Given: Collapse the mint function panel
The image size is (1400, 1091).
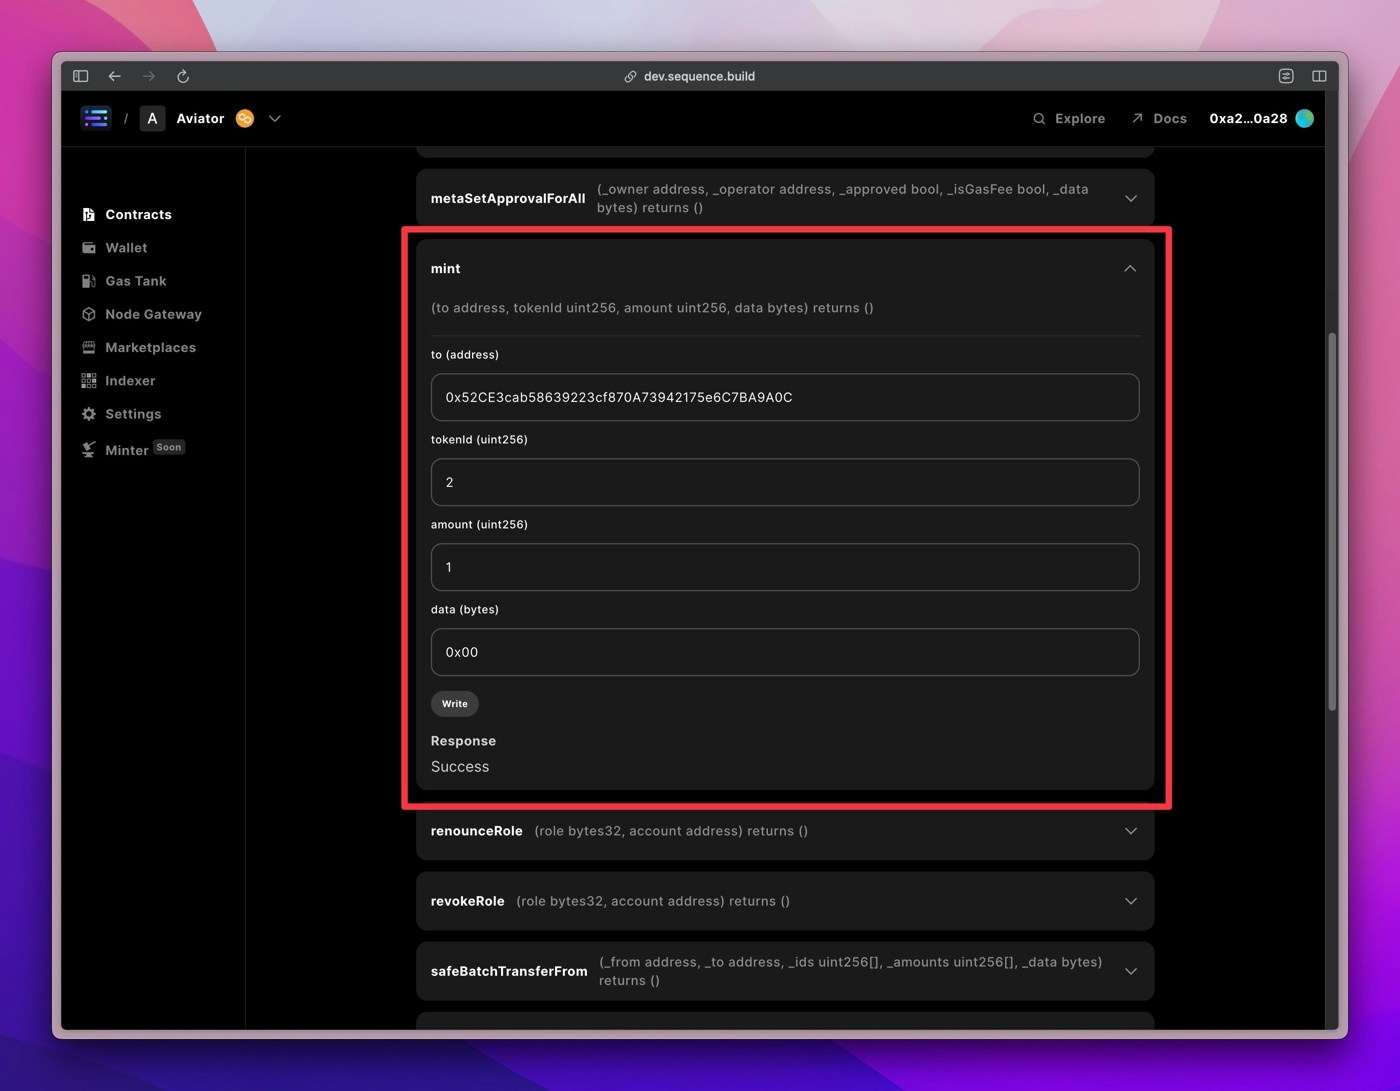Looking at the screenshot, I should point(1130,268).
